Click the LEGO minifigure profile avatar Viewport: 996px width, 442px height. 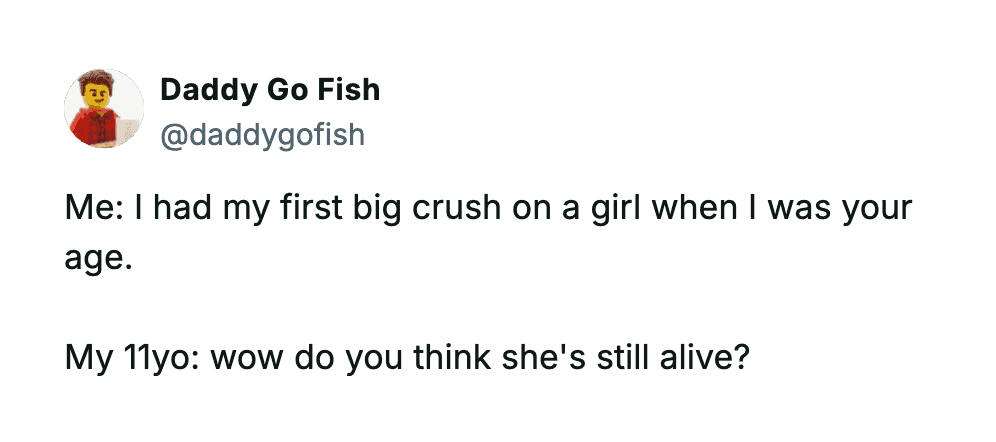(x=105, y=109)
